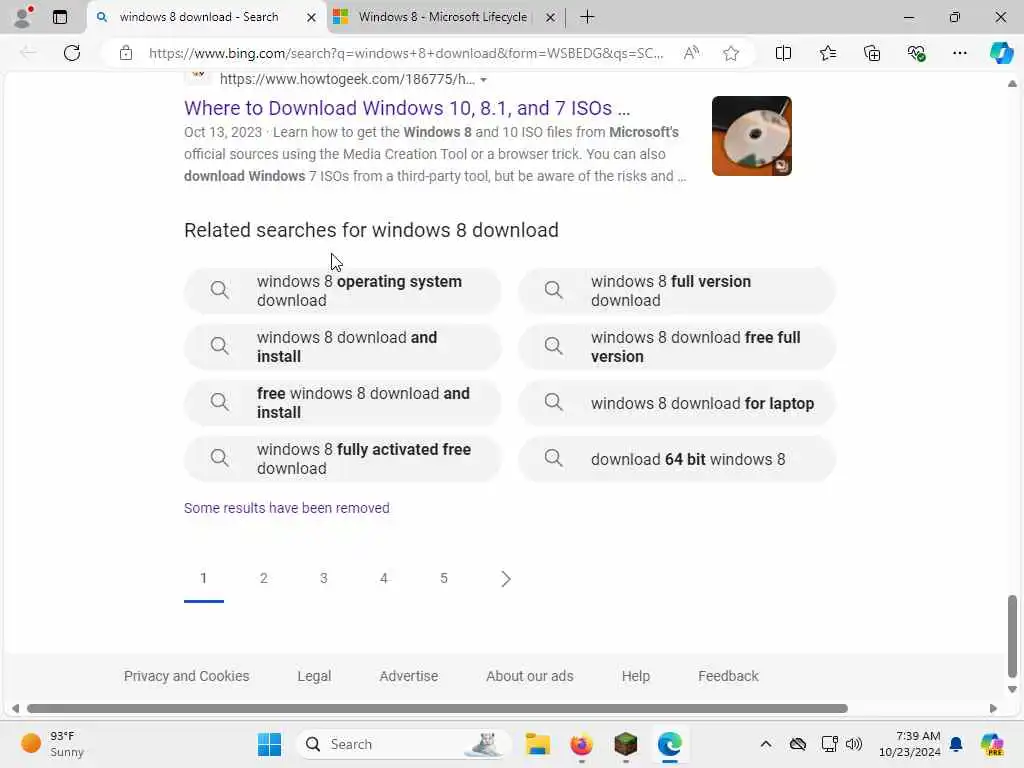Open the Favorites list icon
This screenshot has width=1024, height=768.
click(827, 53)
